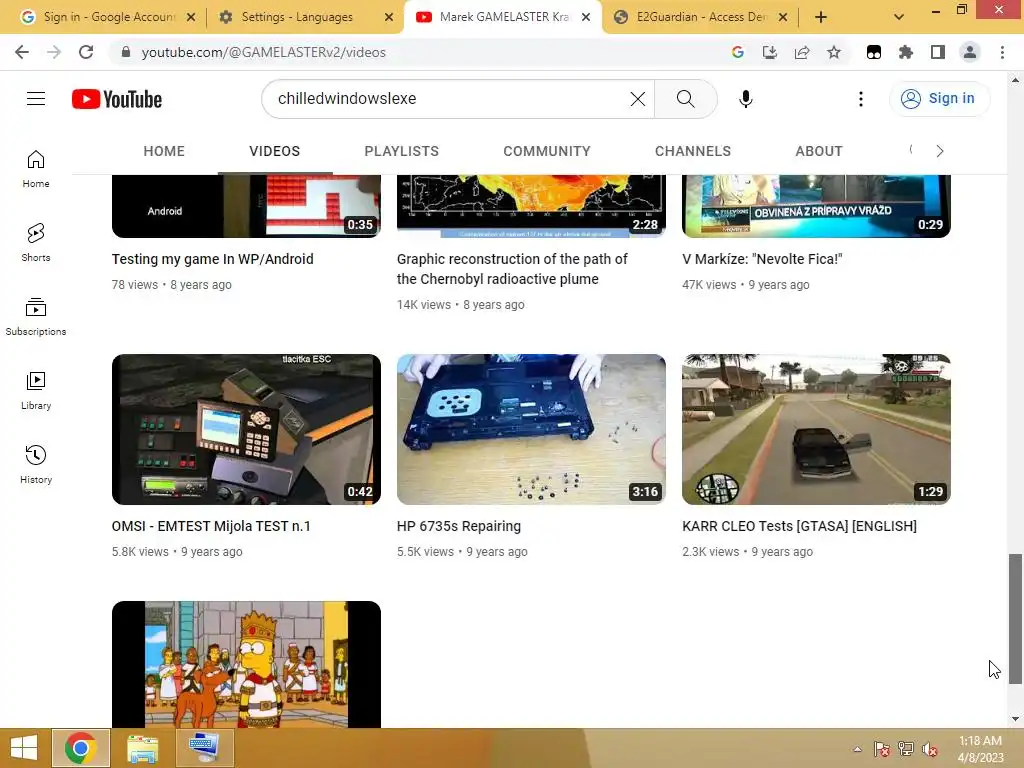Viewport: 1024px width, 768px height.
Task: Open video titled V Markíze: "Nevolte Fica!"
Action: (x=762, y=259)
